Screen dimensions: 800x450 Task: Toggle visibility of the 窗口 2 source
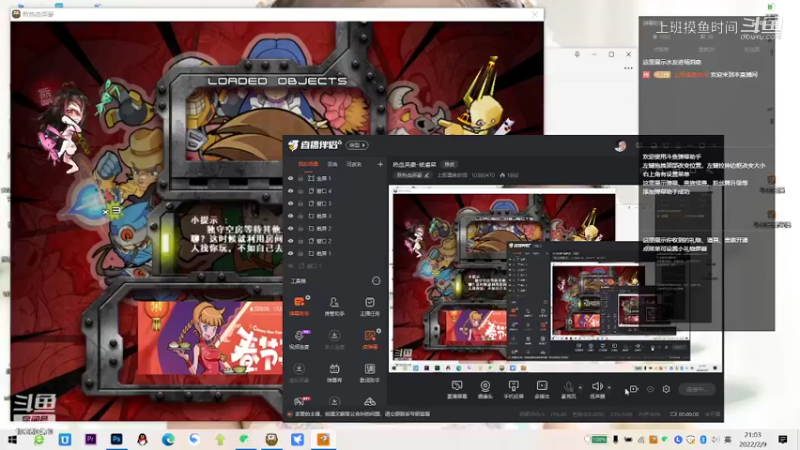291,241
